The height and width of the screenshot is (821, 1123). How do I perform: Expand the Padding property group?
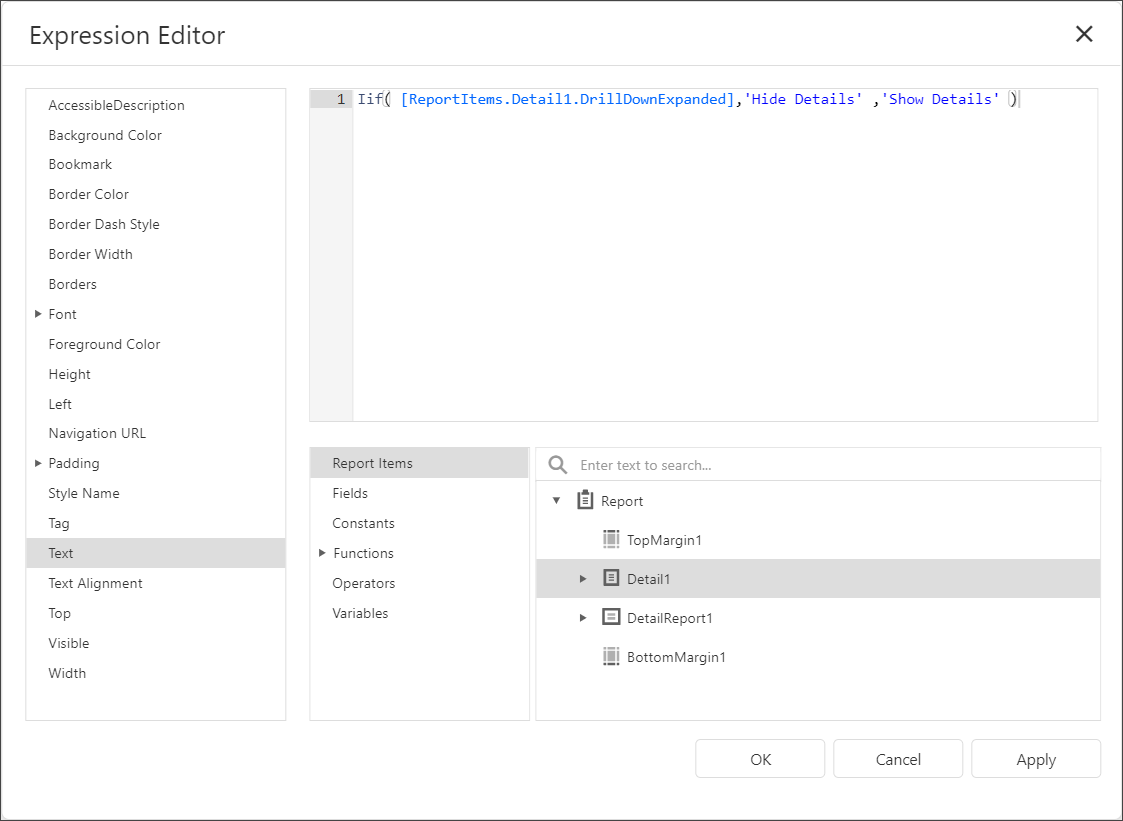(x=38, y=463)
